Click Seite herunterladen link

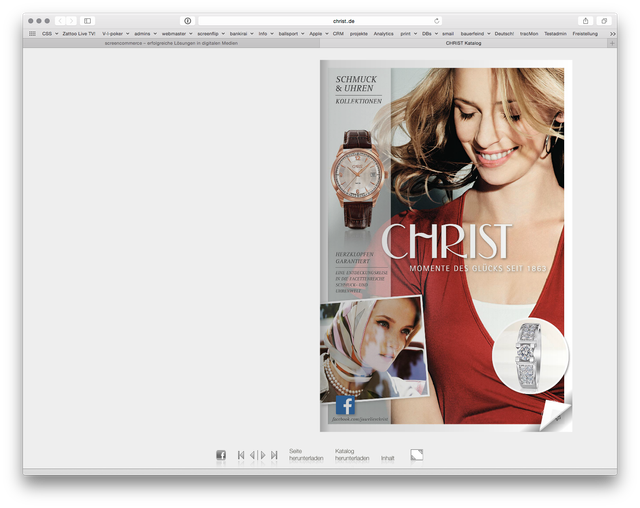pyautogui.click(x=306, y=455)
